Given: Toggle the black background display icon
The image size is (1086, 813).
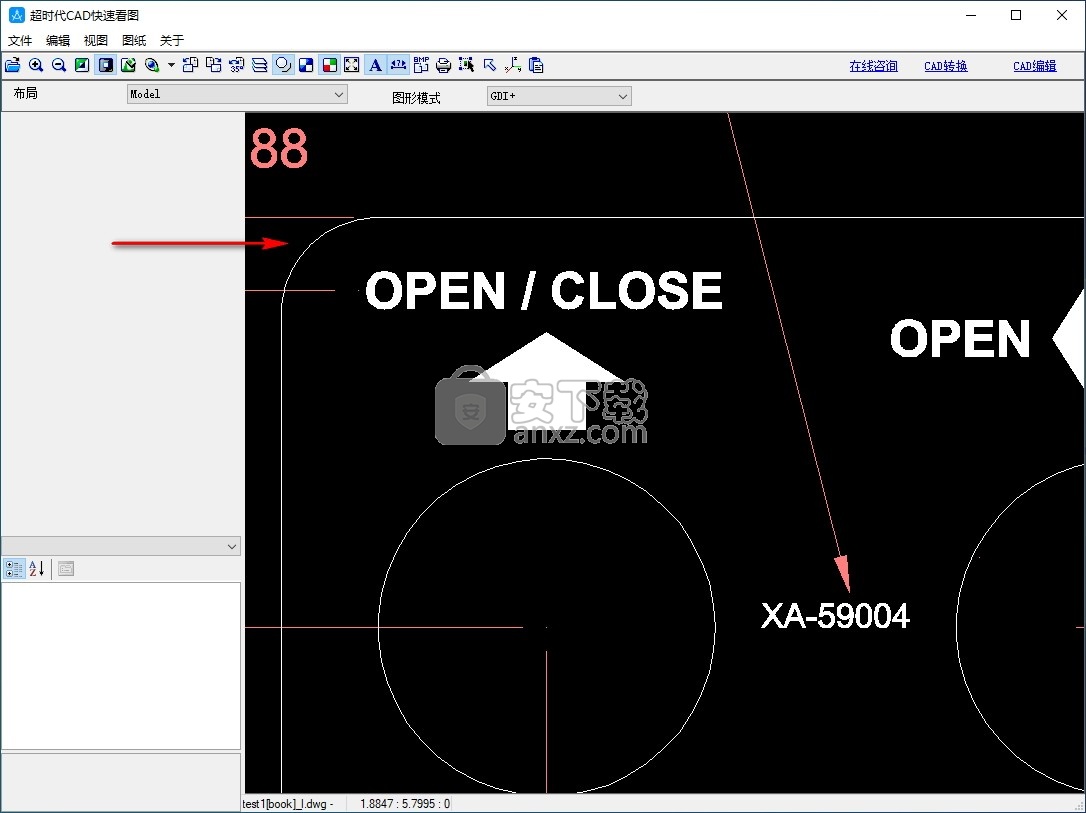Looking at the screenshot, I should tap(105, 65).
